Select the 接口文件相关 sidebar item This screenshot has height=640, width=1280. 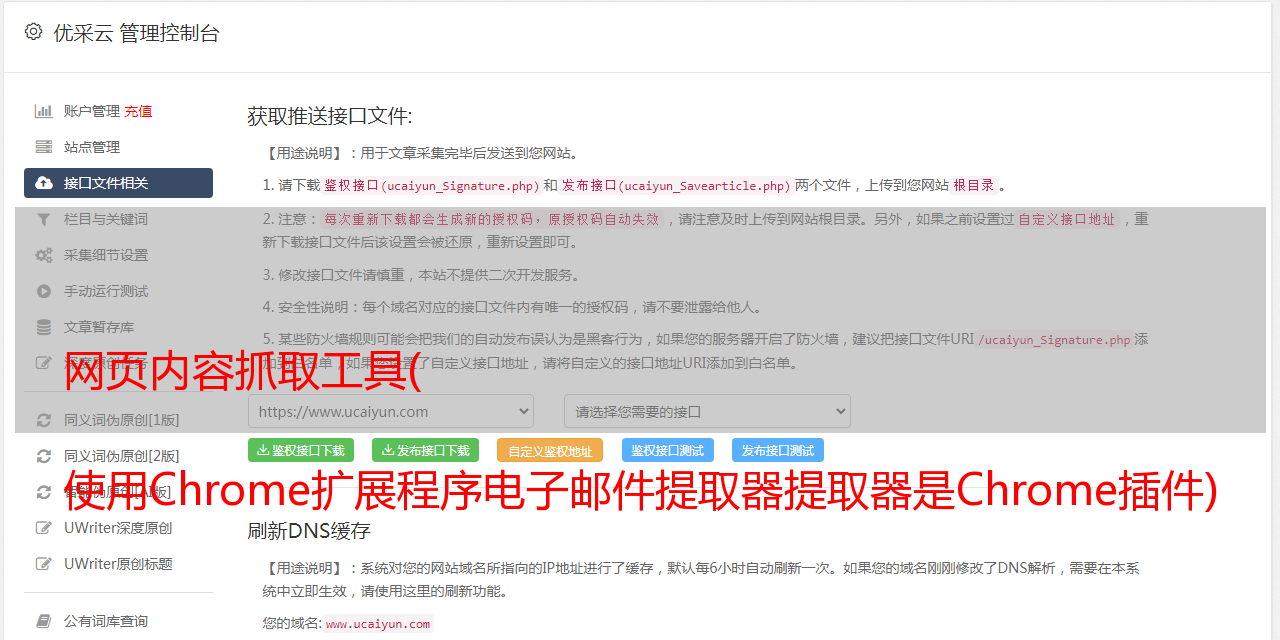pyautogui.click(x=118, y=183)
